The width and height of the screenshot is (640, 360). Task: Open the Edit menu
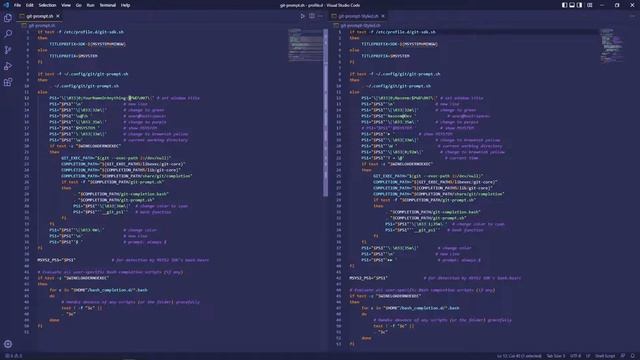coord(30,5)
